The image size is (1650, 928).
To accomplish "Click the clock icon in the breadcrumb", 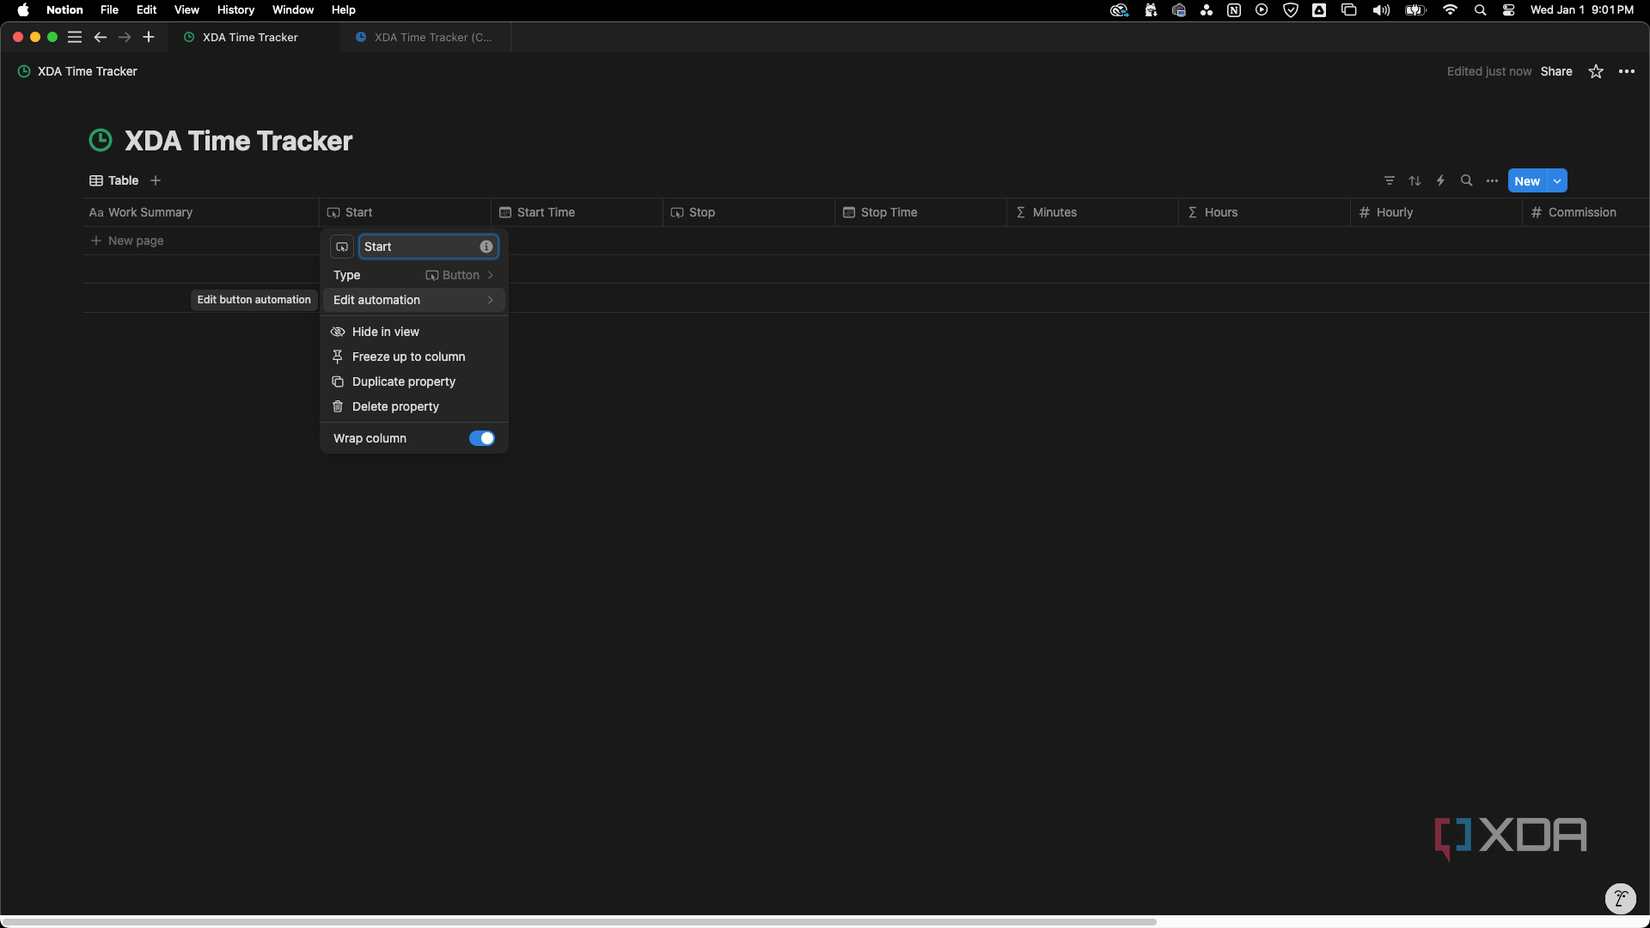I will (24, 72).
